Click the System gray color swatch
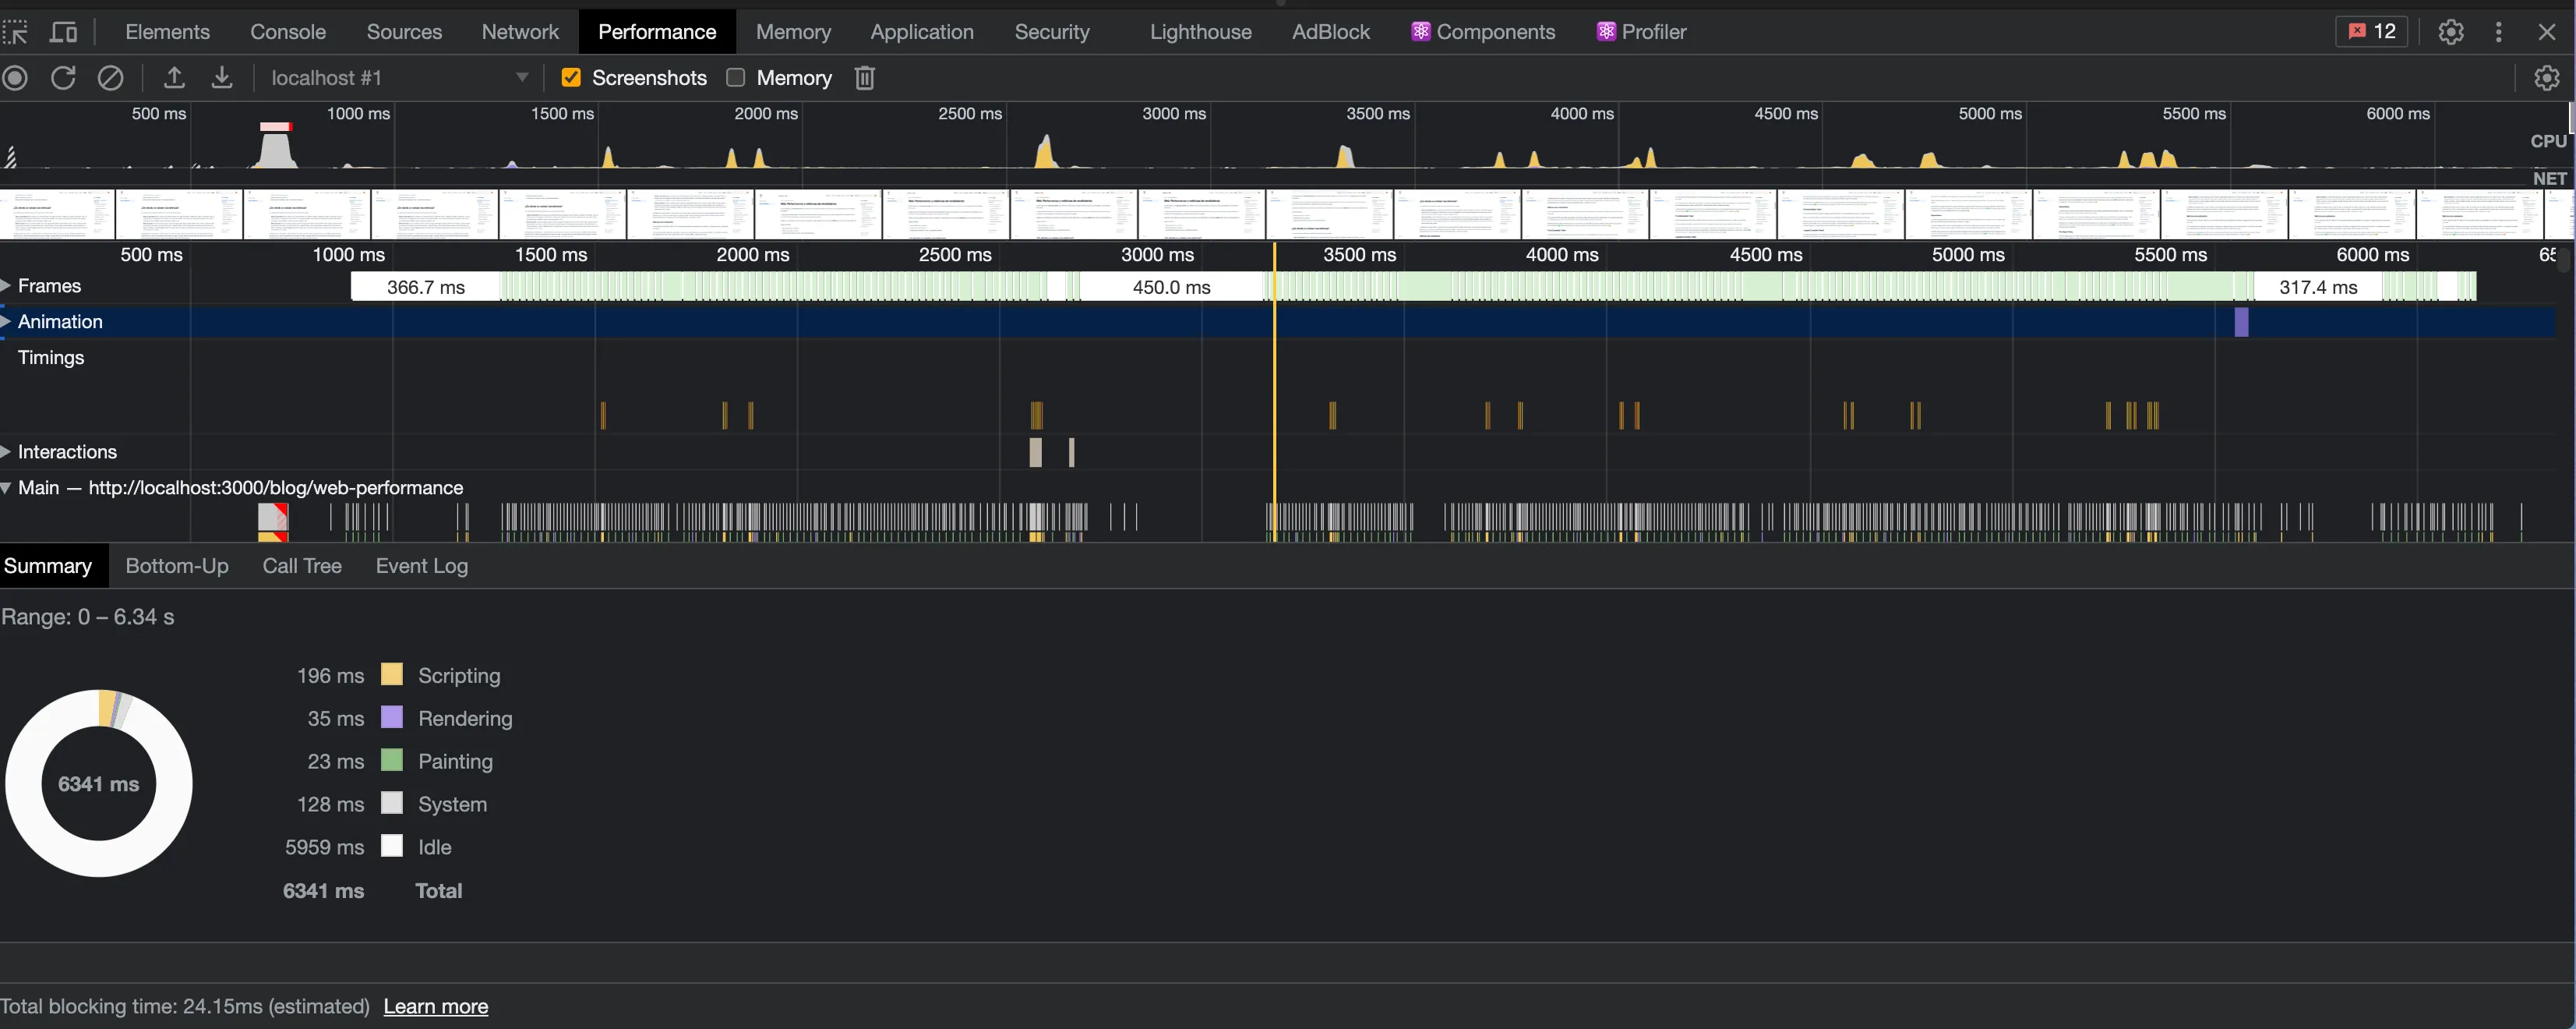2576x1029 pixels. coord(392,803)
